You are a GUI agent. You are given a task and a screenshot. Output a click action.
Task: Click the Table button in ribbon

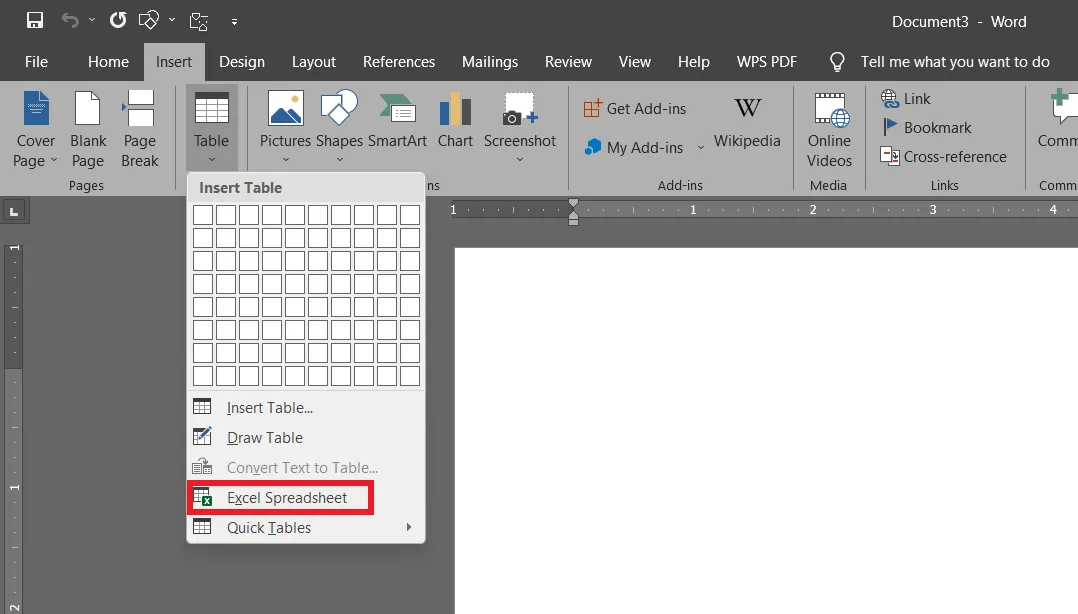click(x=212, y=128)
